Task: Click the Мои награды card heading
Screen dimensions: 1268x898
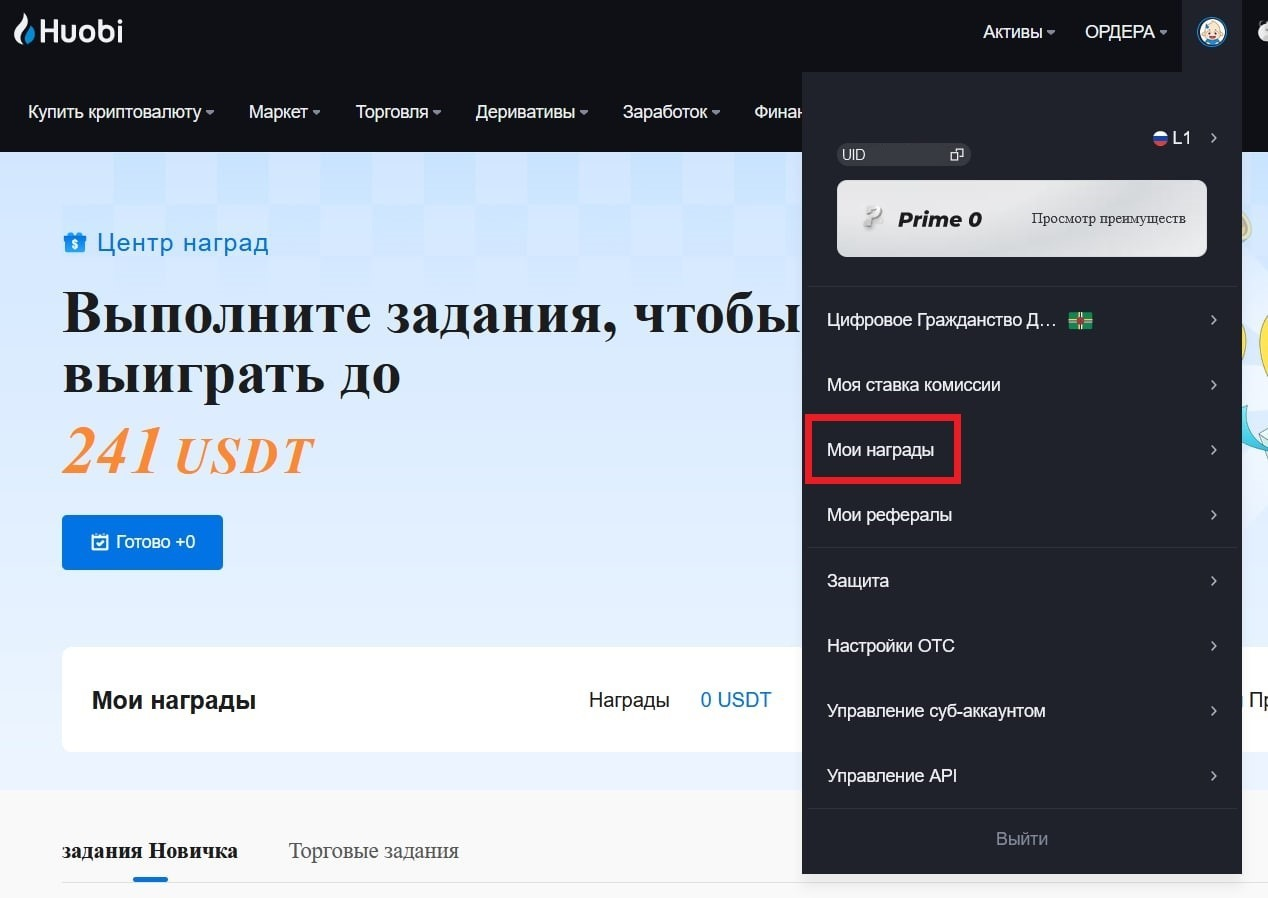Action: [174, 700]
